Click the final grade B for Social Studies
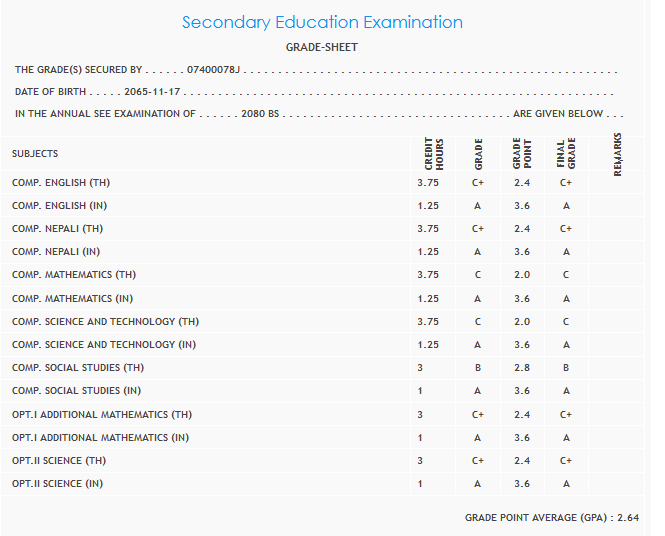The image size is (665, 536). tap(566, 368)
